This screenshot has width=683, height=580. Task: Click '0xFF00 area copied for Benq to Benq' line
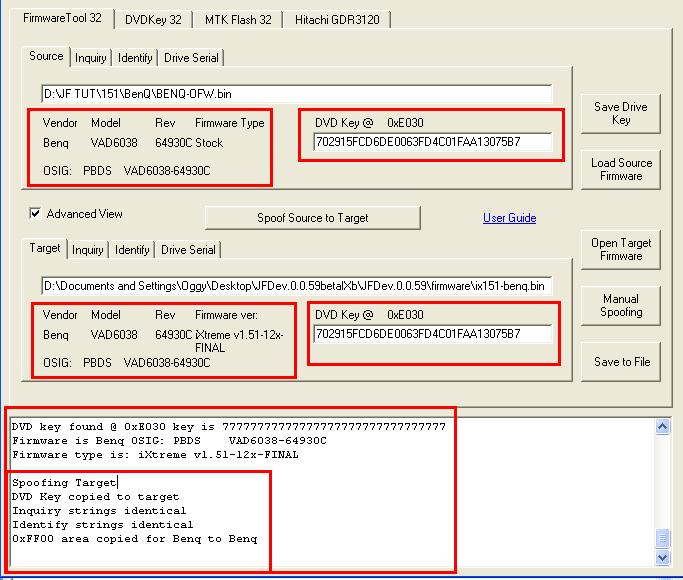coord(135,538)
